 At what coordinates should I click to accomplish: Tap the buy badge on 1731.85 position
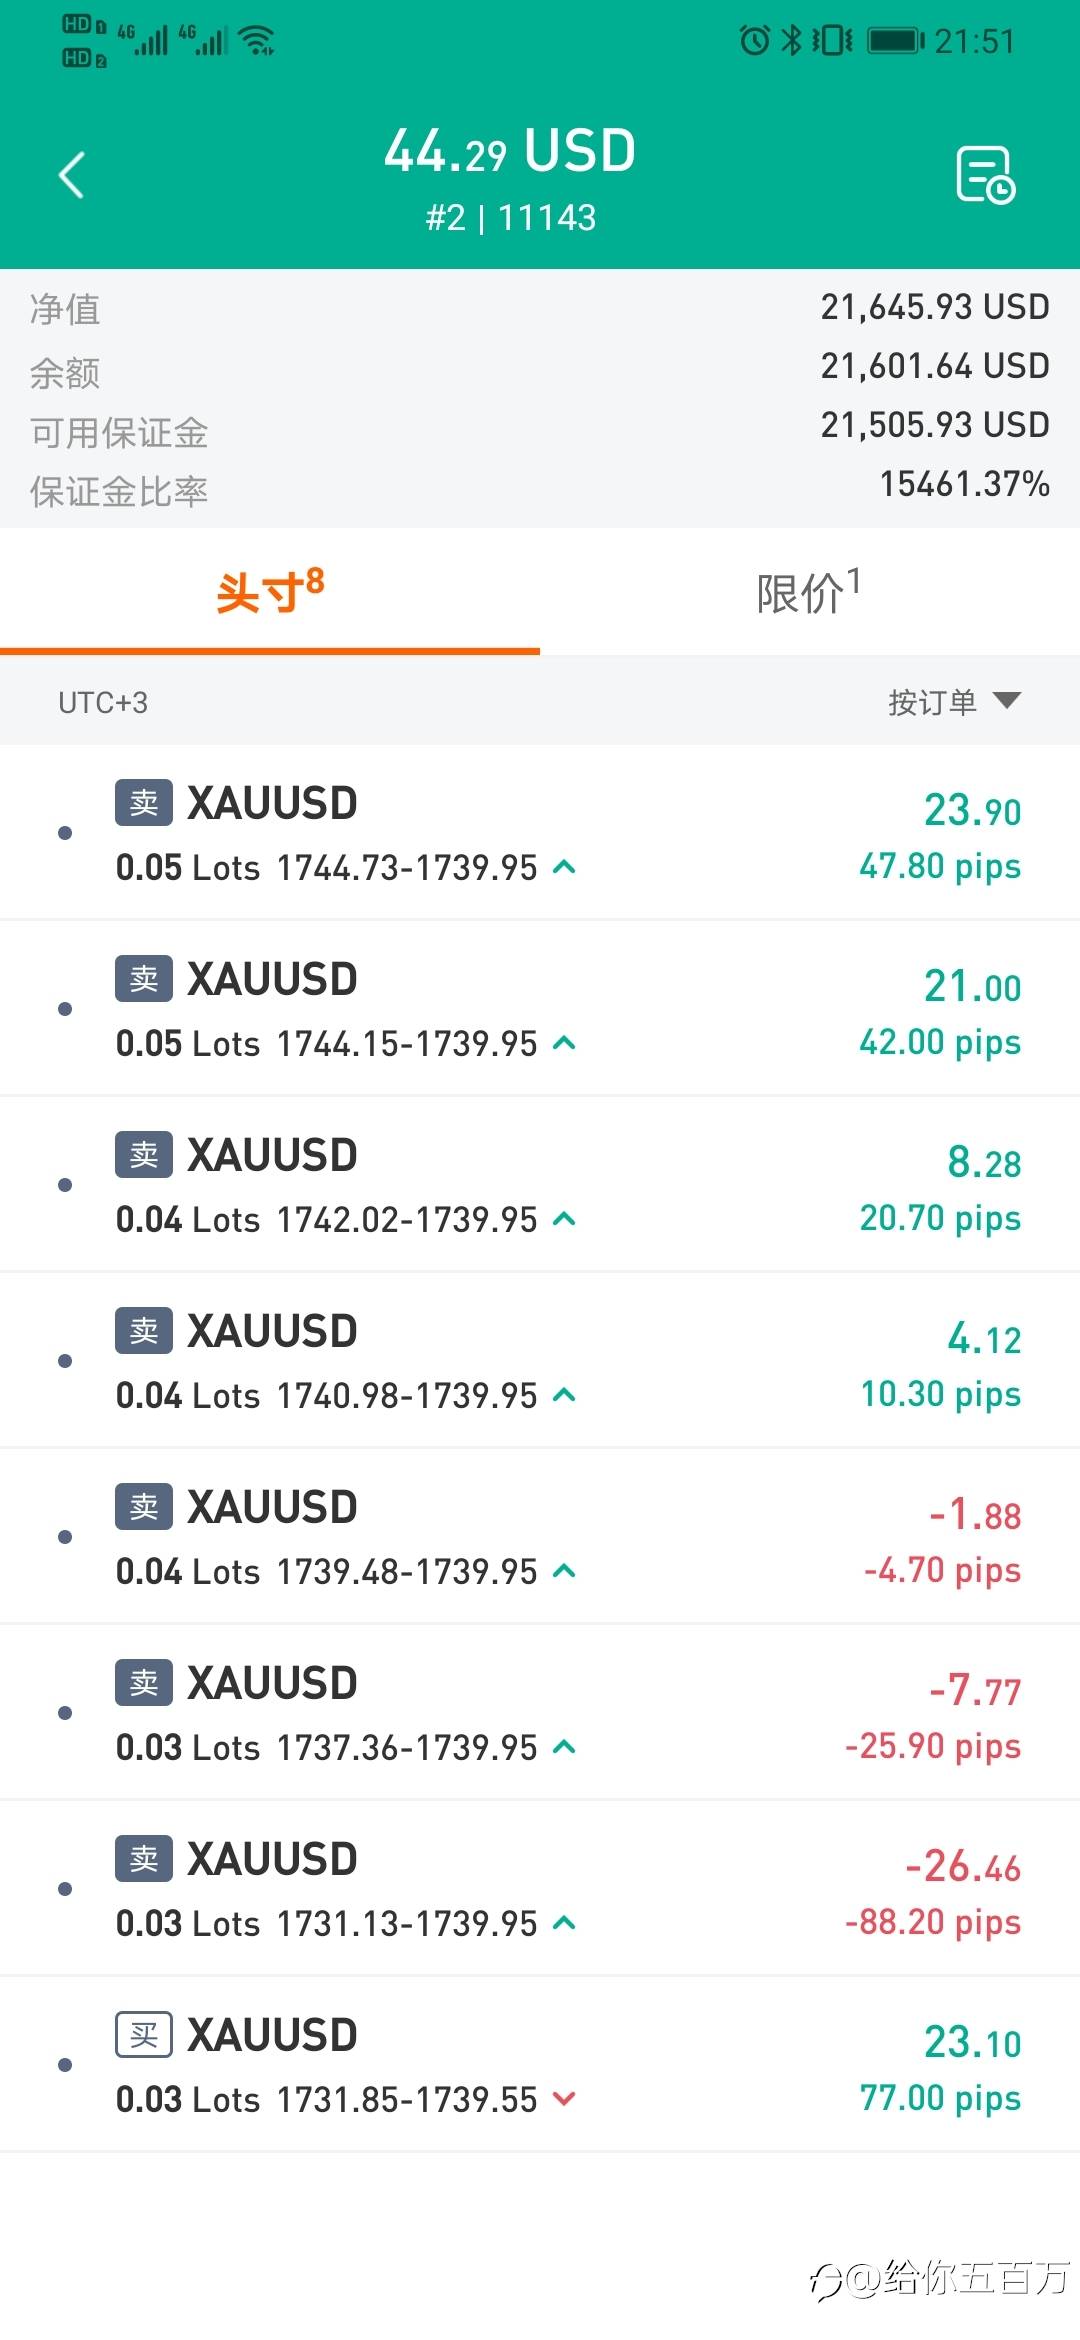(144, 2034)
